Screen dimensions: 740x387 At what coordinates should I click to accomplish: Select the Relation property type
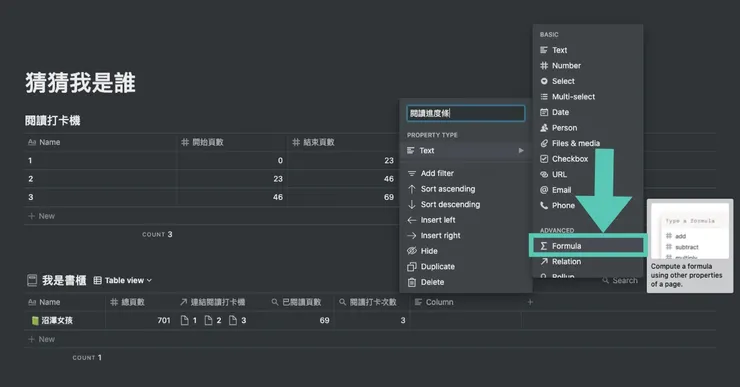pyautogui.click(x=588, y=261)
